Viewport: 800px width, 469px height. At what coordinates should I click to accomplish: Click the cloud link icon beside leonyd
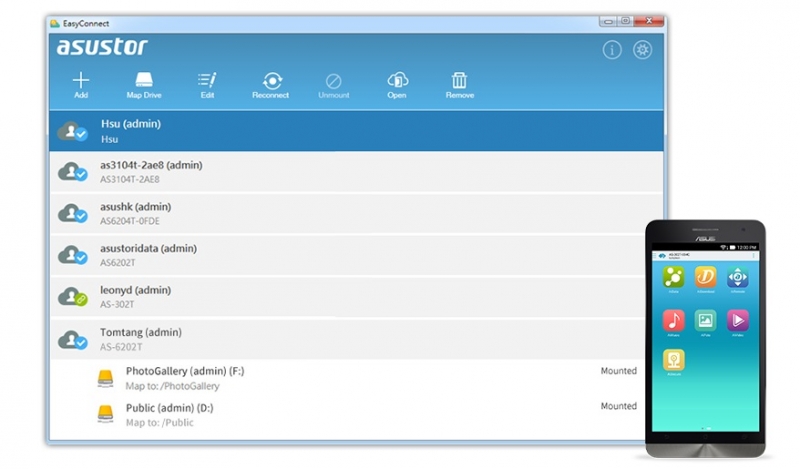[72, 297]
